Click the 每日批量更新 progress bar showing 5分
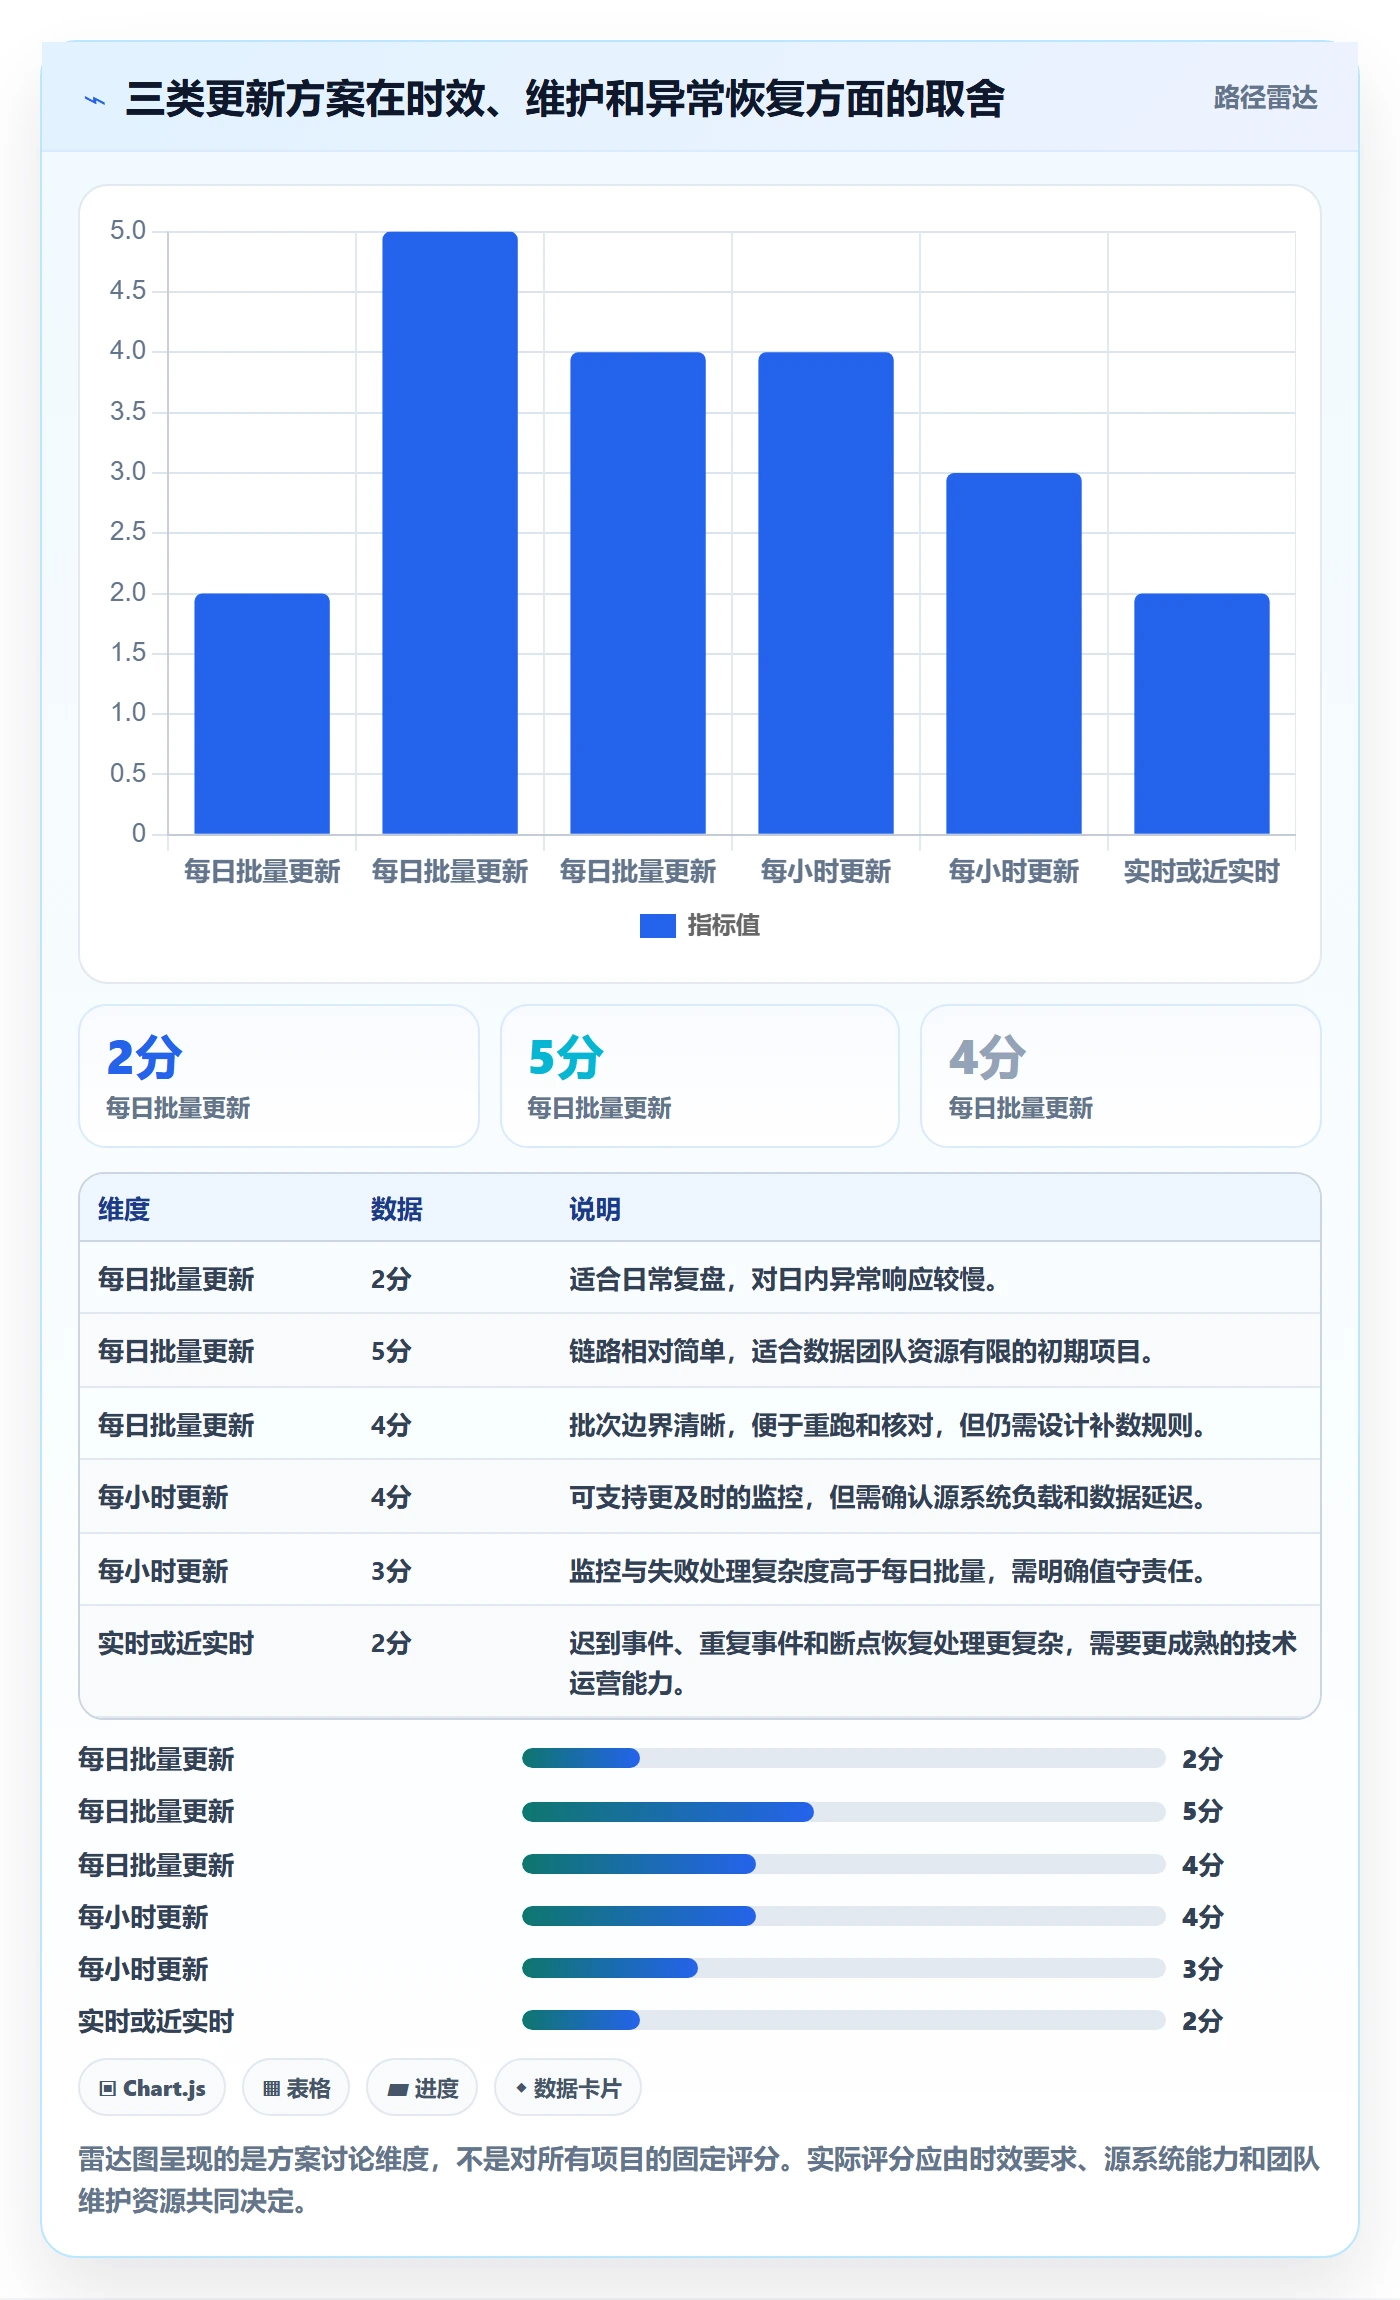 point(843,1811)
